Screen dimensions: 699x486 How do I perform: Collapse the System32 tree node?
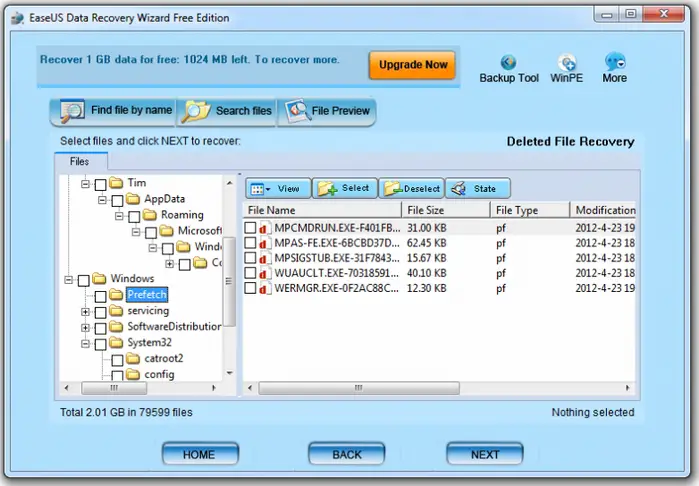(x=86, y=344)
